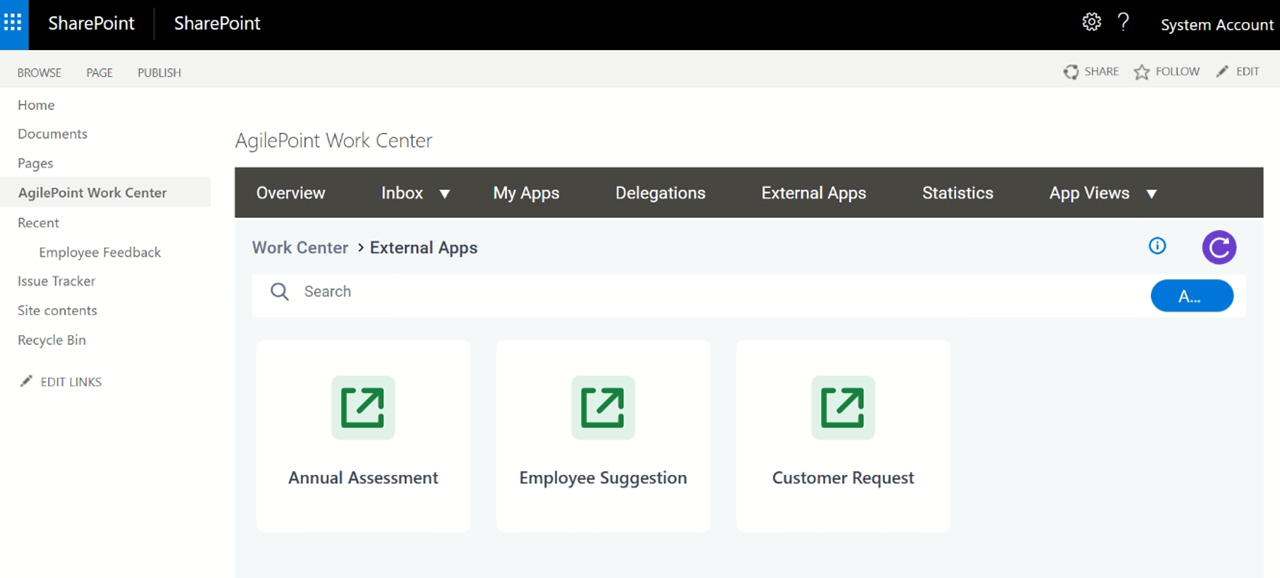Click the Follow star icon
This screenshot has height=578, width=1280.
point(1142,72)
